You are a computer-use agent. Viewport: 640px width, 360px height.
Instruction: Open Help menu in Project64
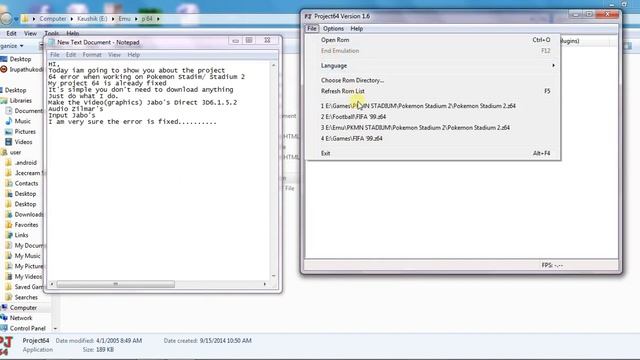click(356, 29)
